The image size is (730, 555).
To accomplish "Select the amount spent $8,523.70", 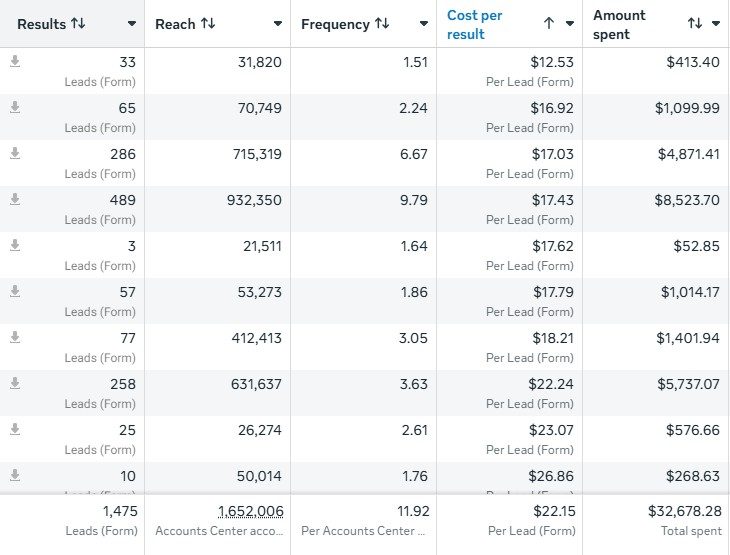I will [x=687, y=200].
